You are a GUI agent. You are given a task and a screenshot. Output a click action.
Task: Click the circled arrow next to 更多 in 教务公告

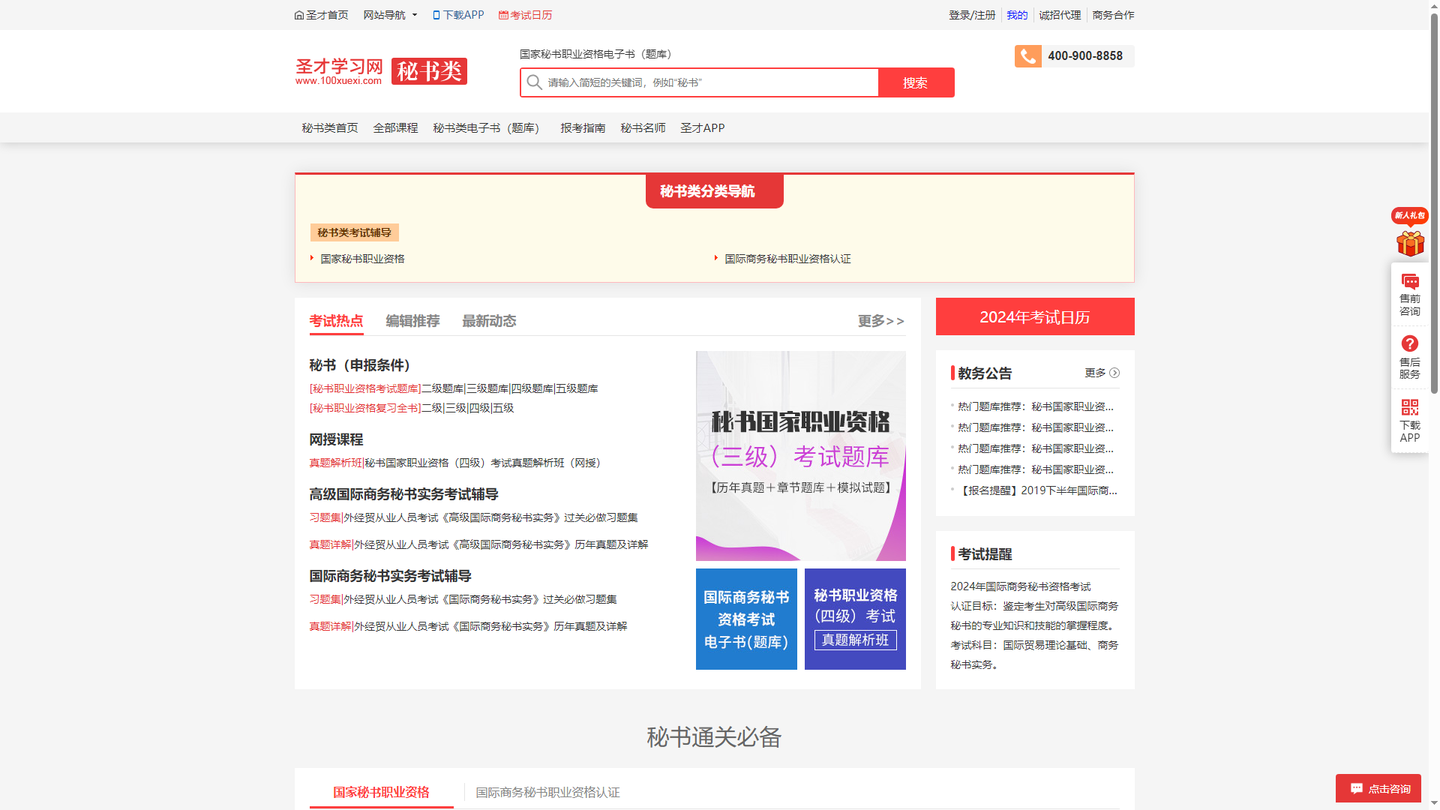1114,373
